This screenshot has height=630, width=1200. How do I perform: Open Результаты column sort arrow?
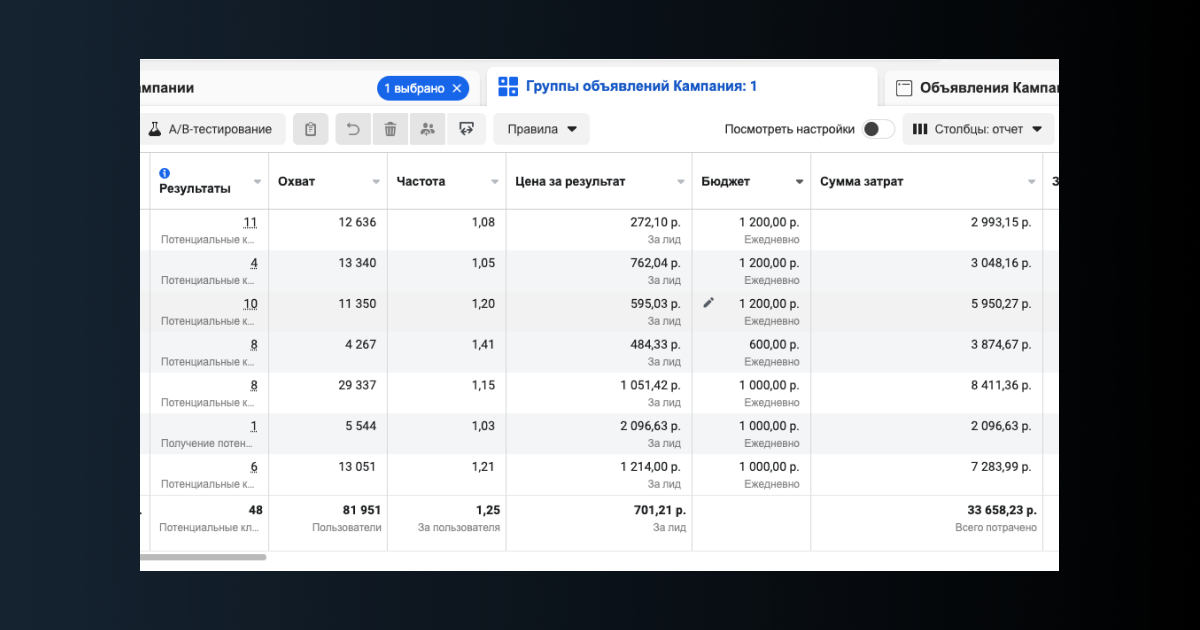258,182
